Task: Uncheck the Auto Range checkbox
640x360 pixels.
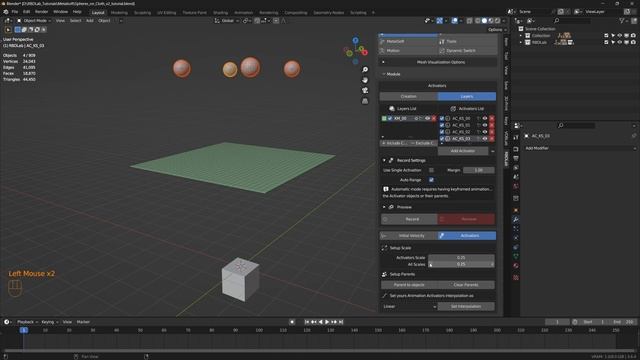Action: pyautogui.click(x=431, y=180)
